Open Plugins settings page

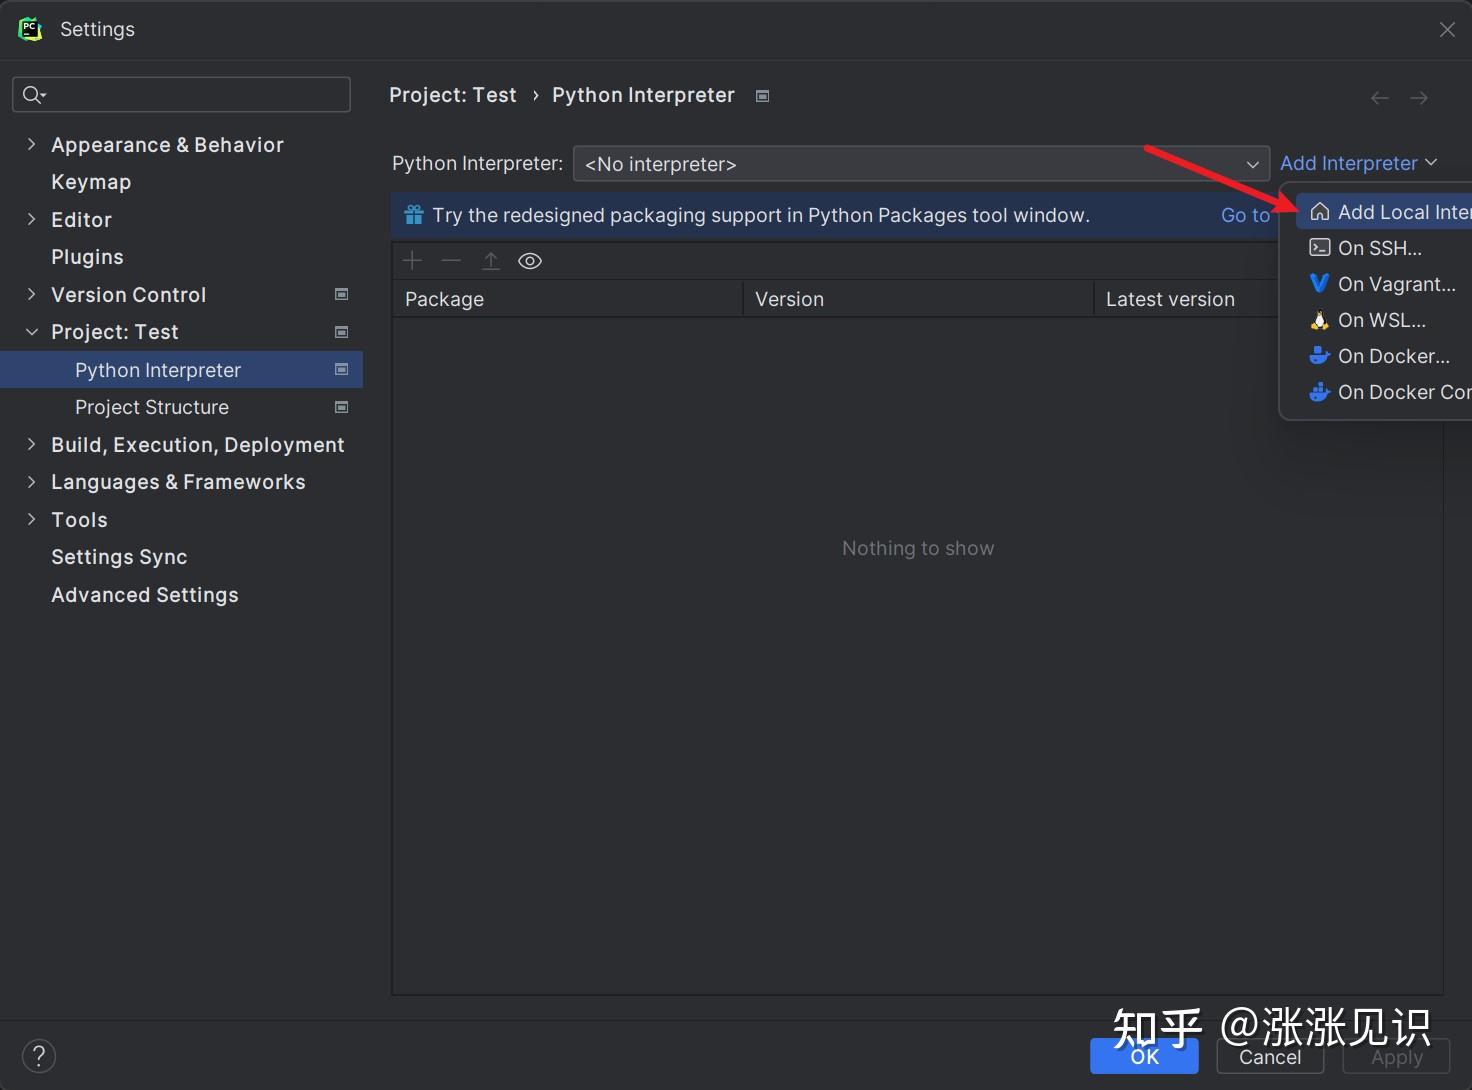(x=87, y=257)
